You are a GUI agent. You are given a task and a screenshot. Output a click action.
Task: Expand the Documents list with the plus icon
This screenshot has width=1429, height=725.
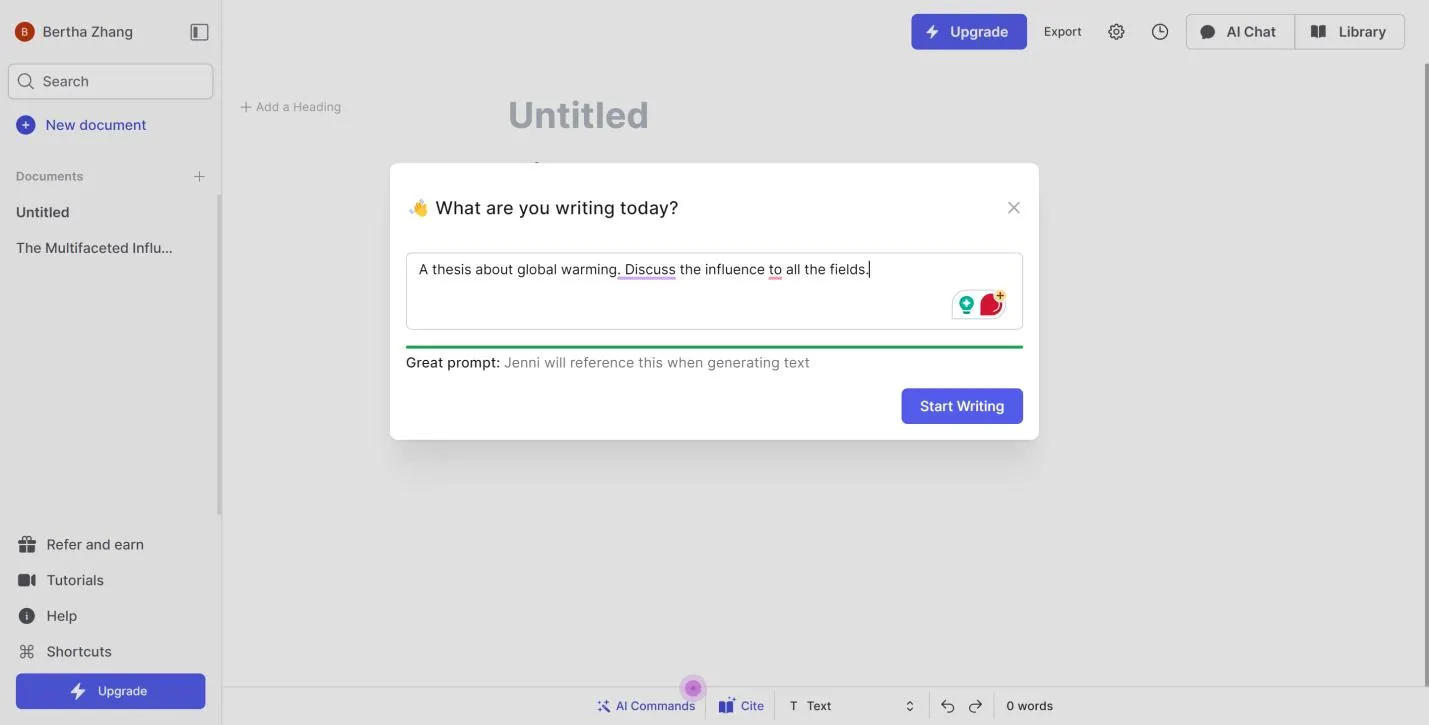pyautogui.click(x=199, y=176)
